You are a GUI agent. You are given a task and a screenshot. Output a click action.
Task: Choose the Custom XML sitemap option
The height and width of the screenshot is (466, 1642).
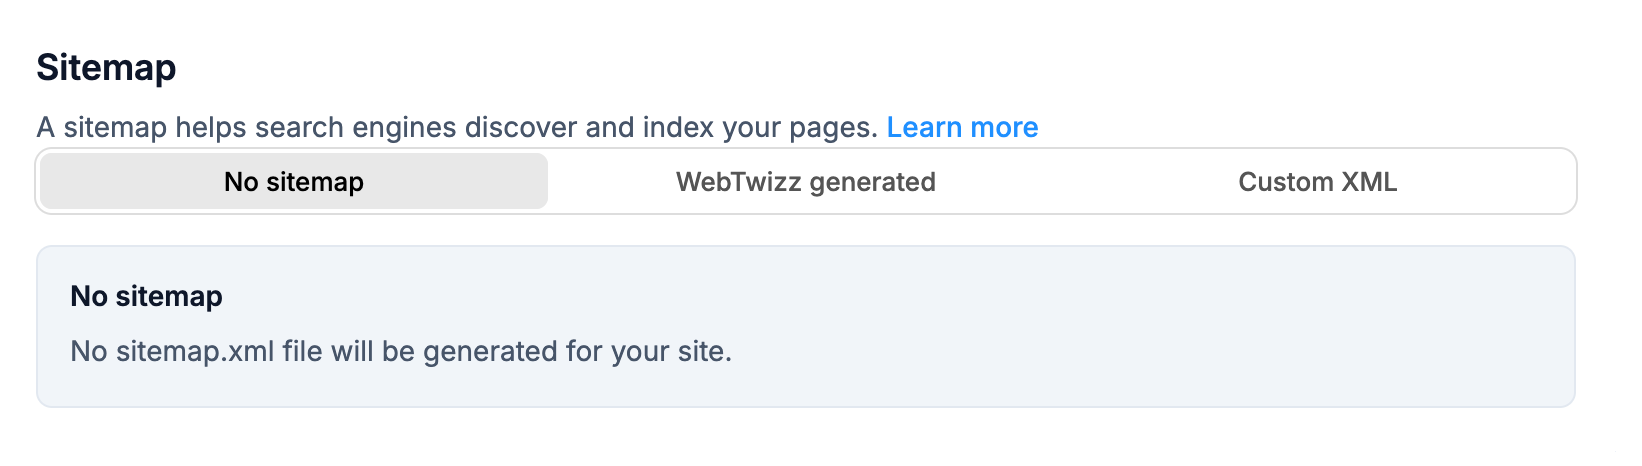(x=1317, y=182)
